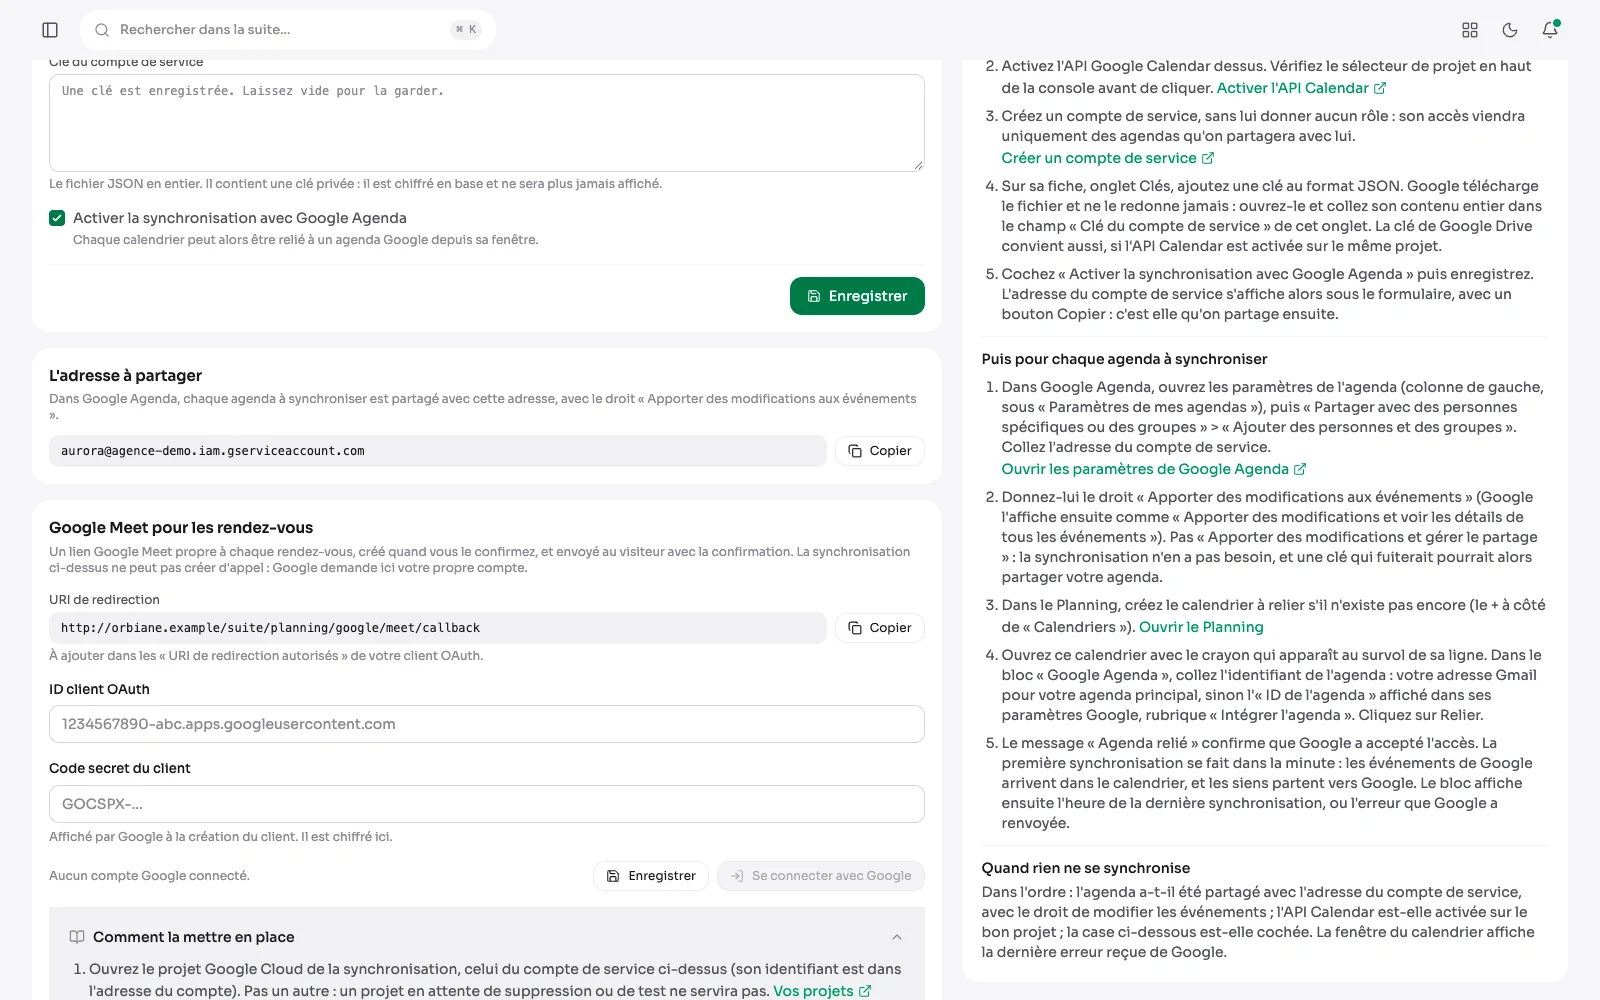This screenshot has height=1000, width=1600.
Task: Click the Enregistrer button in Google Meet section
Action: point(651,876)
